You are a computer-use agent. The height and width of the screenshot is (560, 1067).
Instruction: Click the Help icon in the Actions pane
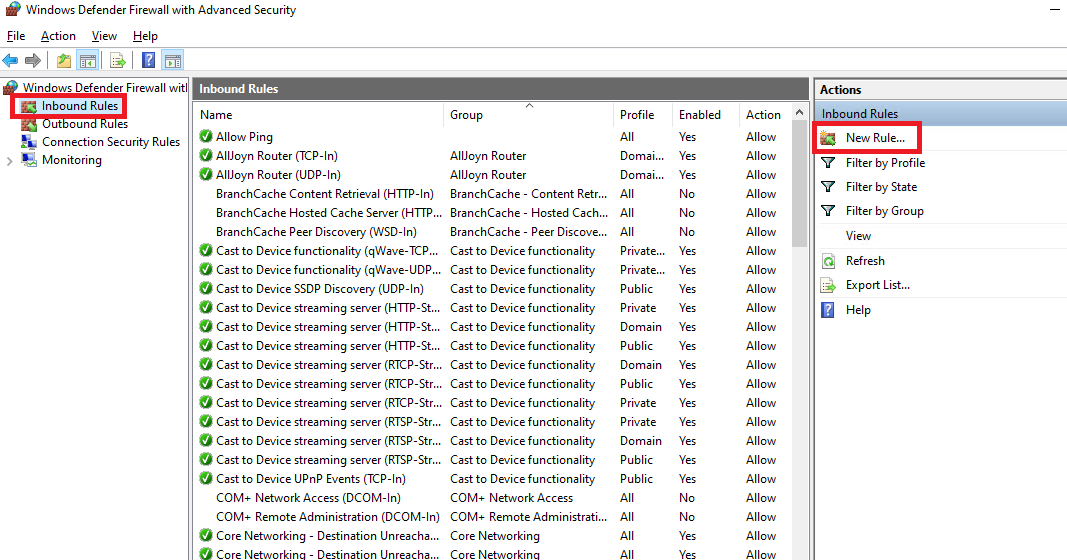click(828, 310)
